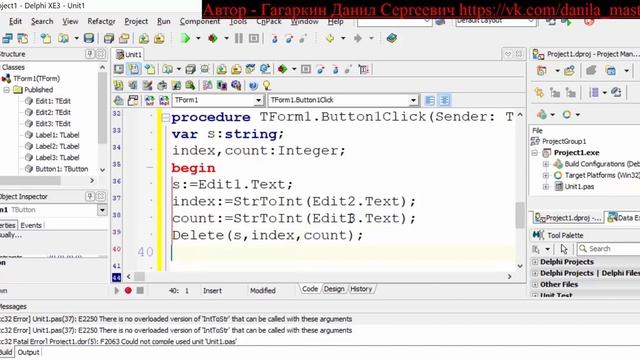Open the Edit menu
Image resolution: width=640 pixels, height=360 pixels.
[x=16, y=21]
